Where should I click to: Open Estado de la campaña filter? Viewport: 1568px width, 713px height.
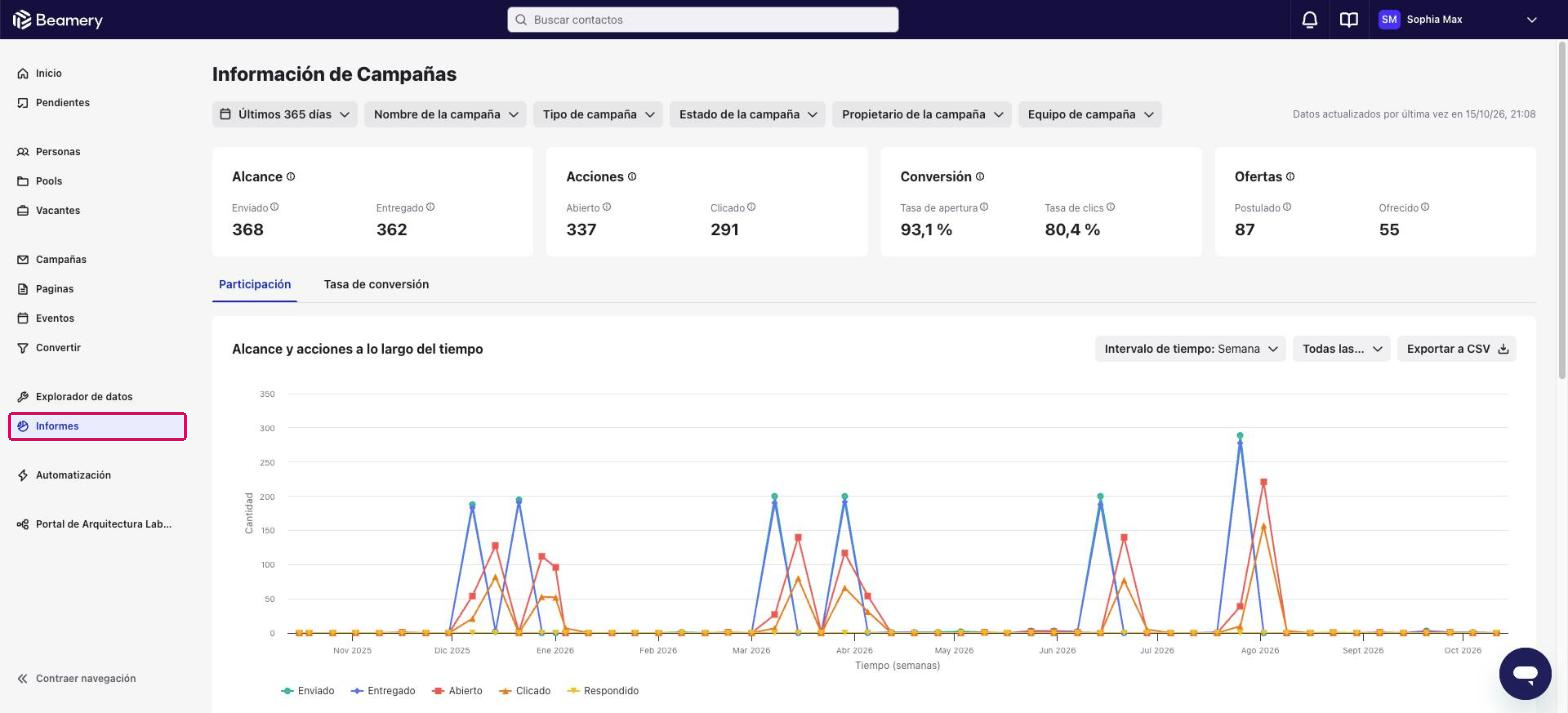click(x=747, y=114)
